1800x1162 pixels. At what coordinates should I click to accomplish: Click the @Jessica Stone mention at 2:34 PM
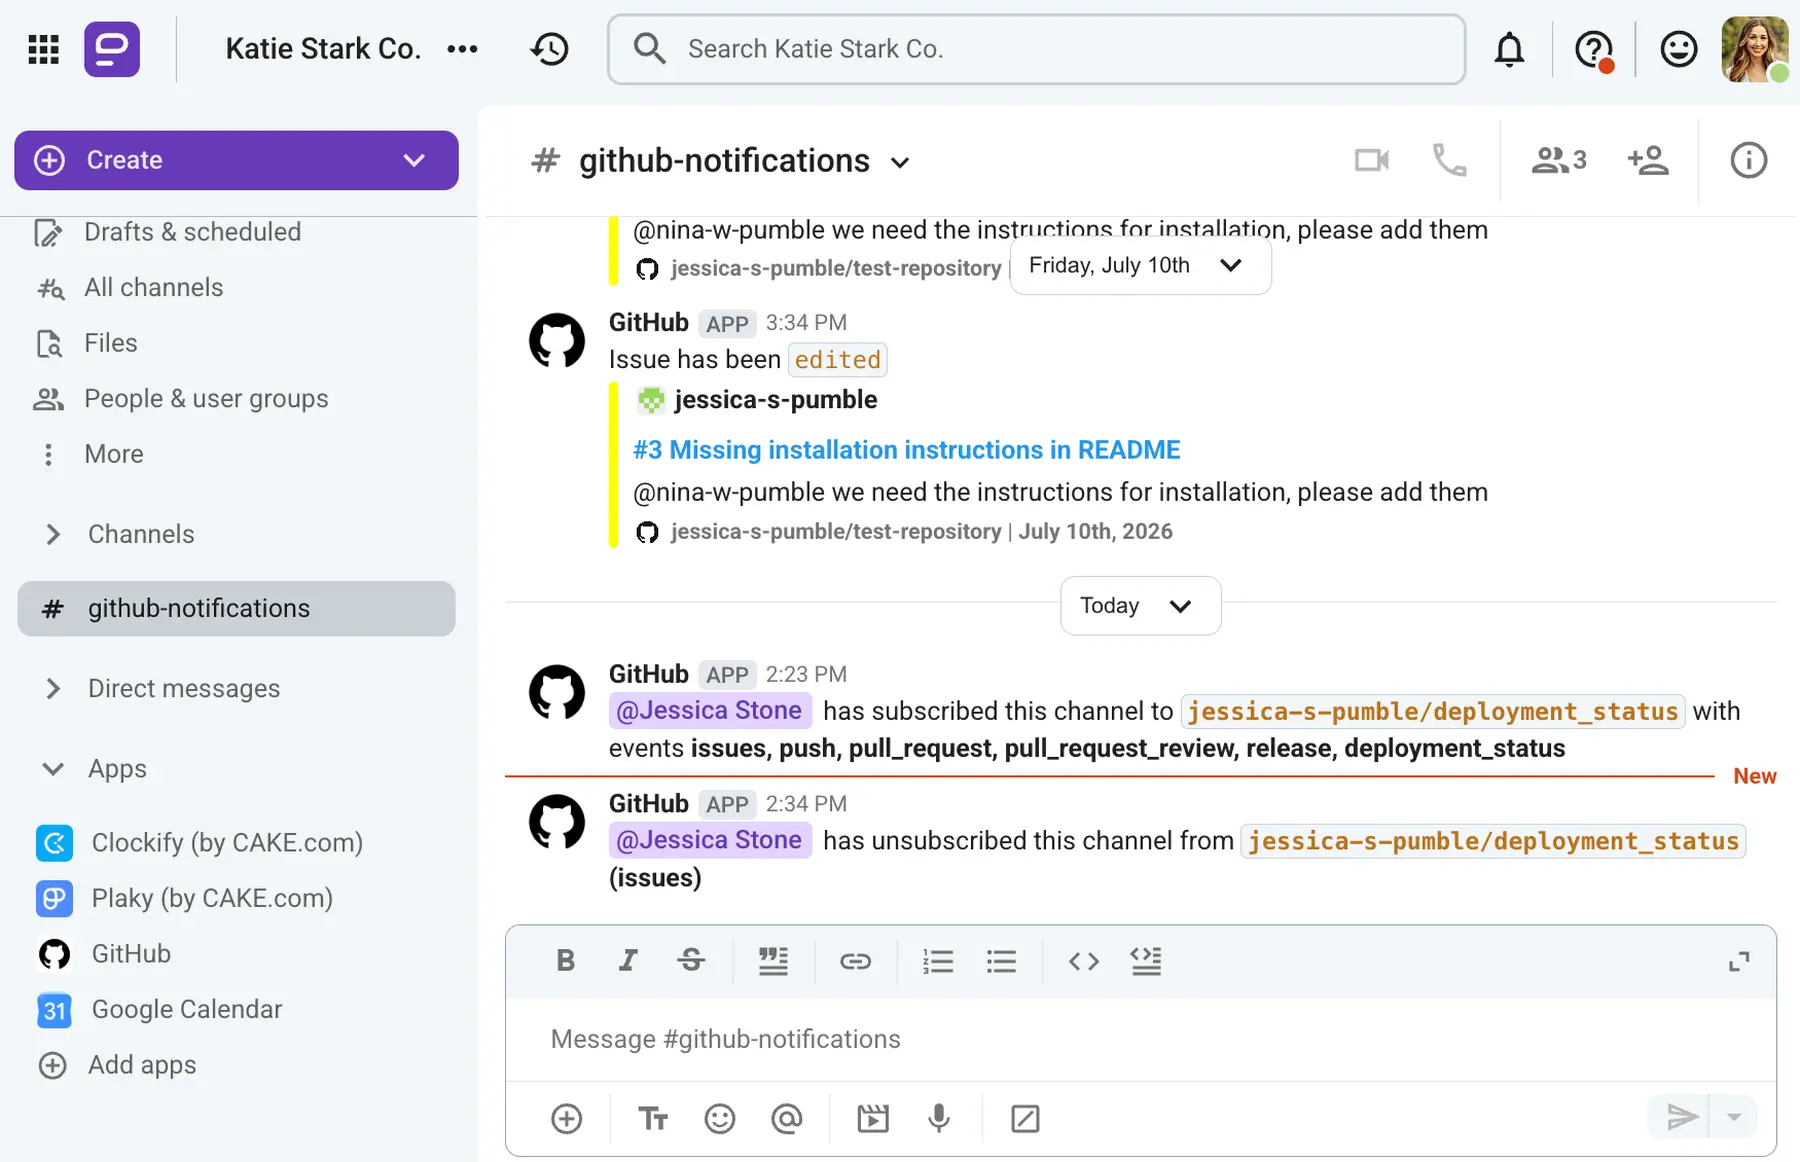pos(710,840)
